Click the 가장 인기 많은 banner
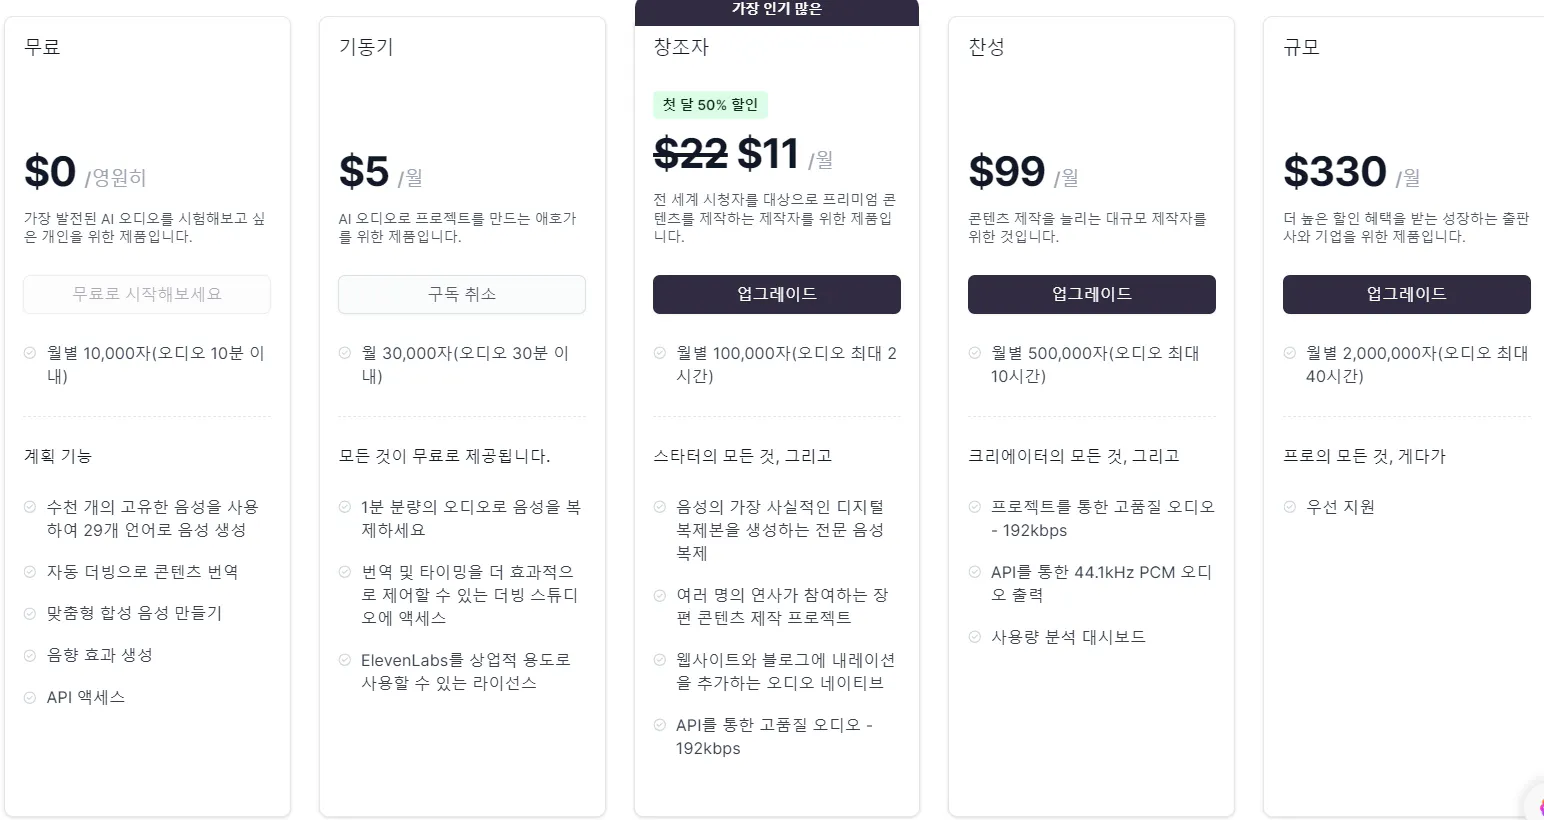1544x820 pixels. 776,9
